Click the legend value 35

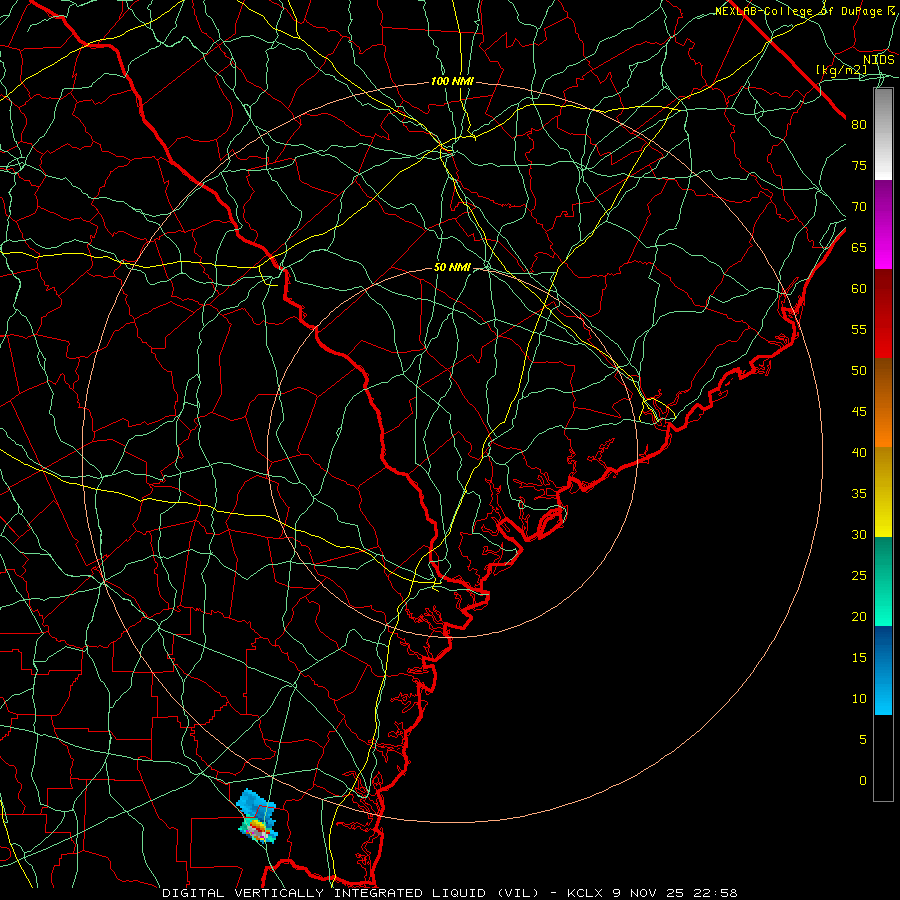tap(859, 494)
